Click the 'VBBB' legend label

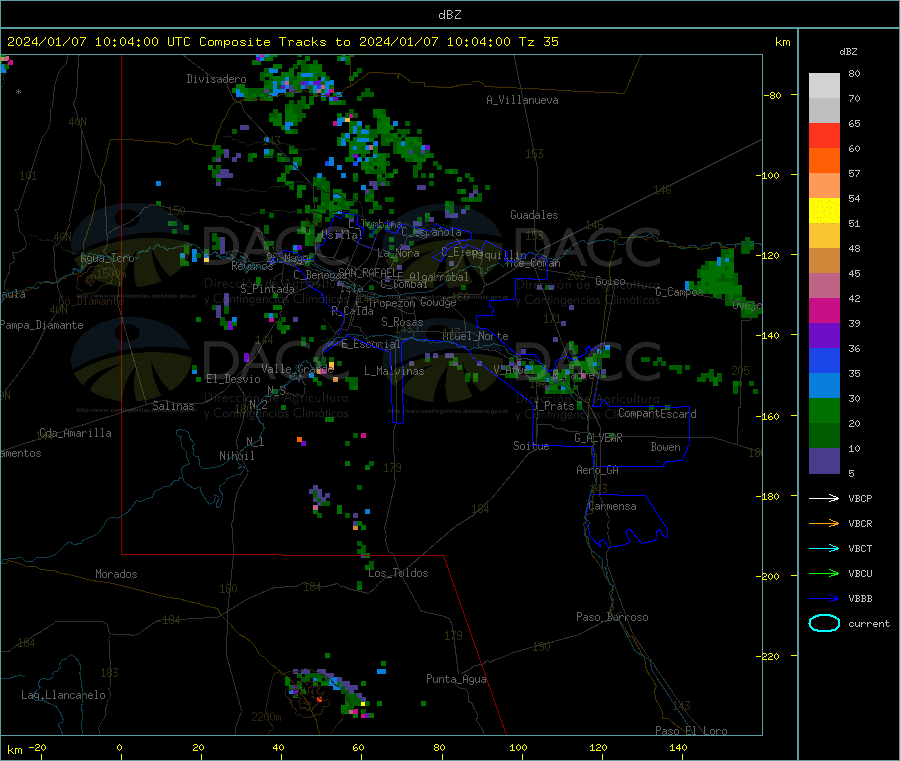(860, 599)
